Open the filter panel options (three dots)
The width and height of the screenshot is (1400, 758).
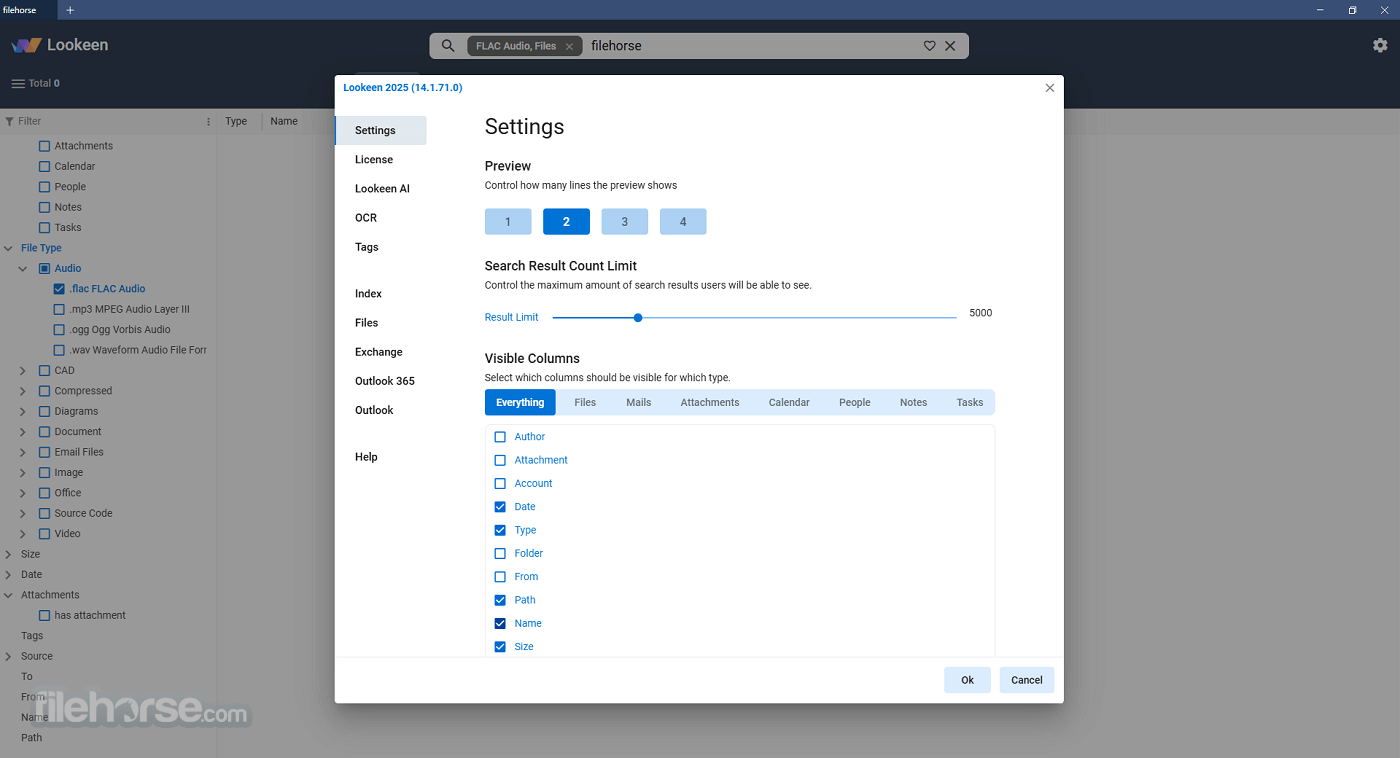pyautogui.click(x=208, y=121)
